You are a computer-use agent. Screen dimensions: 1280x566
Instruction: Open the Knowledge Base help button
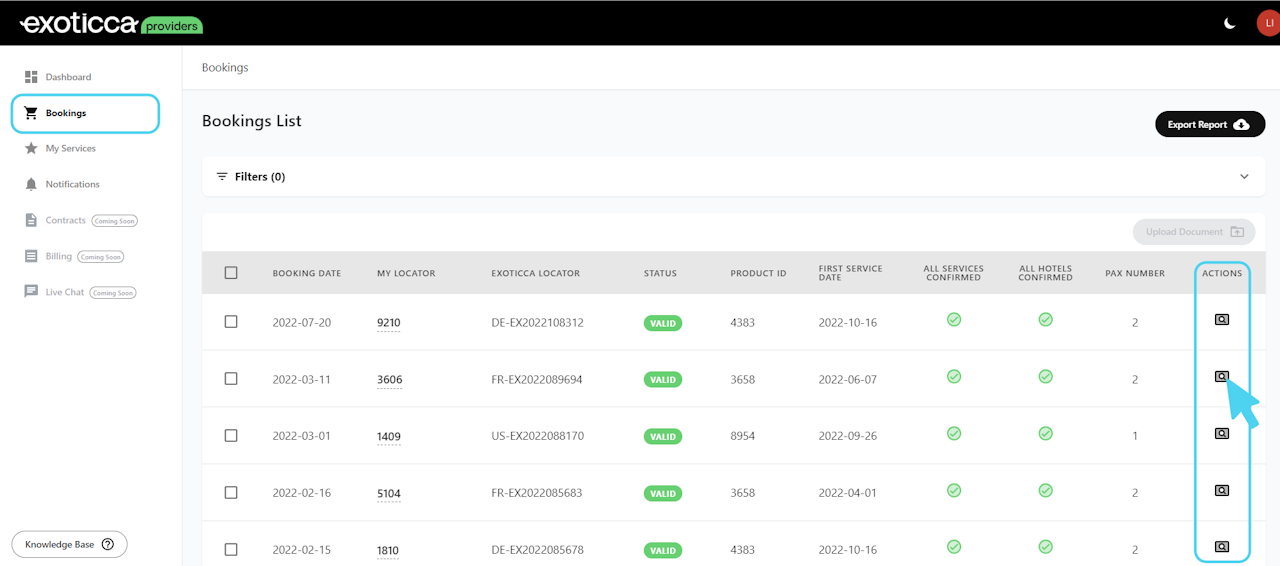tap(69, 544)
